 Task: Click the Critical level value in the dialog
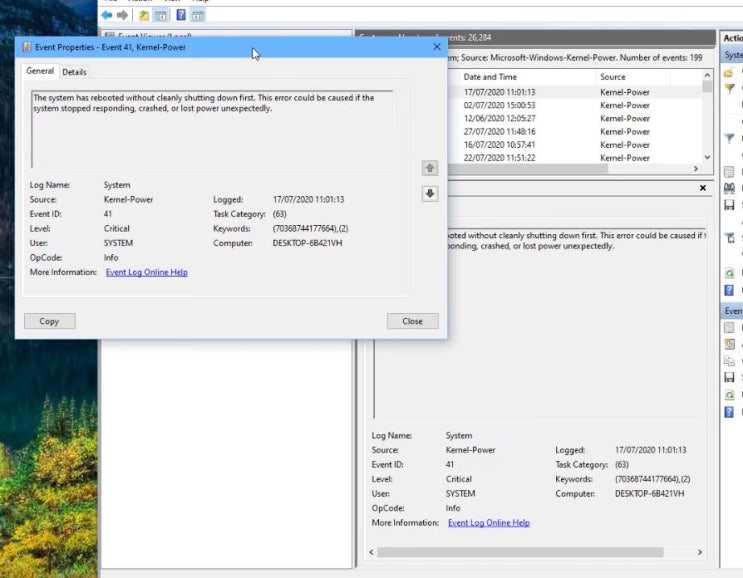117,228
